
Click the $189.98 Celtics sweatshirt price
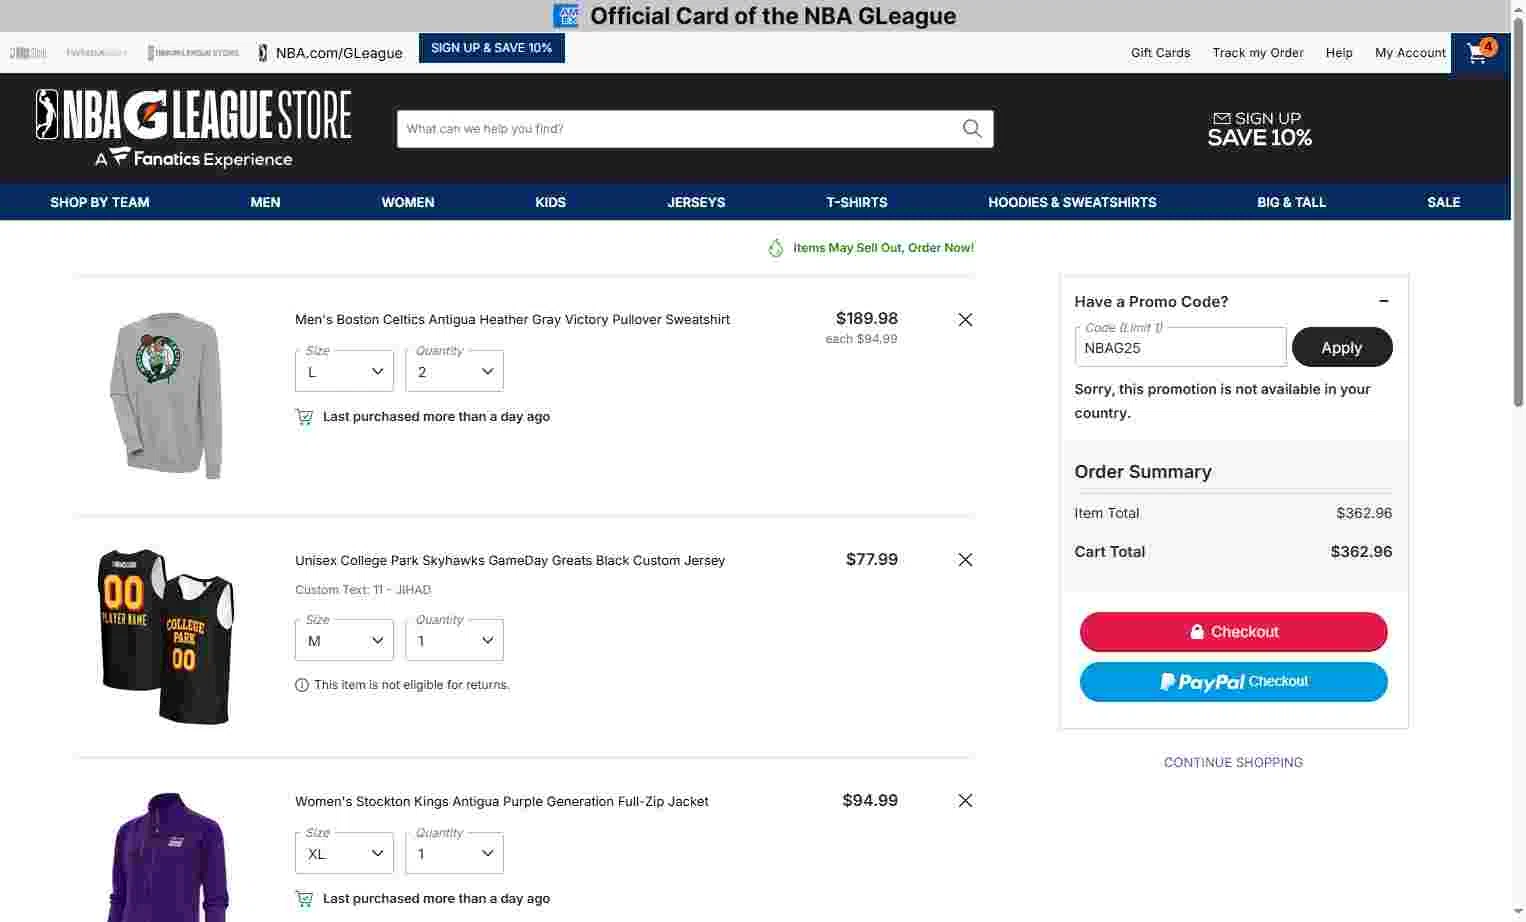867,319
